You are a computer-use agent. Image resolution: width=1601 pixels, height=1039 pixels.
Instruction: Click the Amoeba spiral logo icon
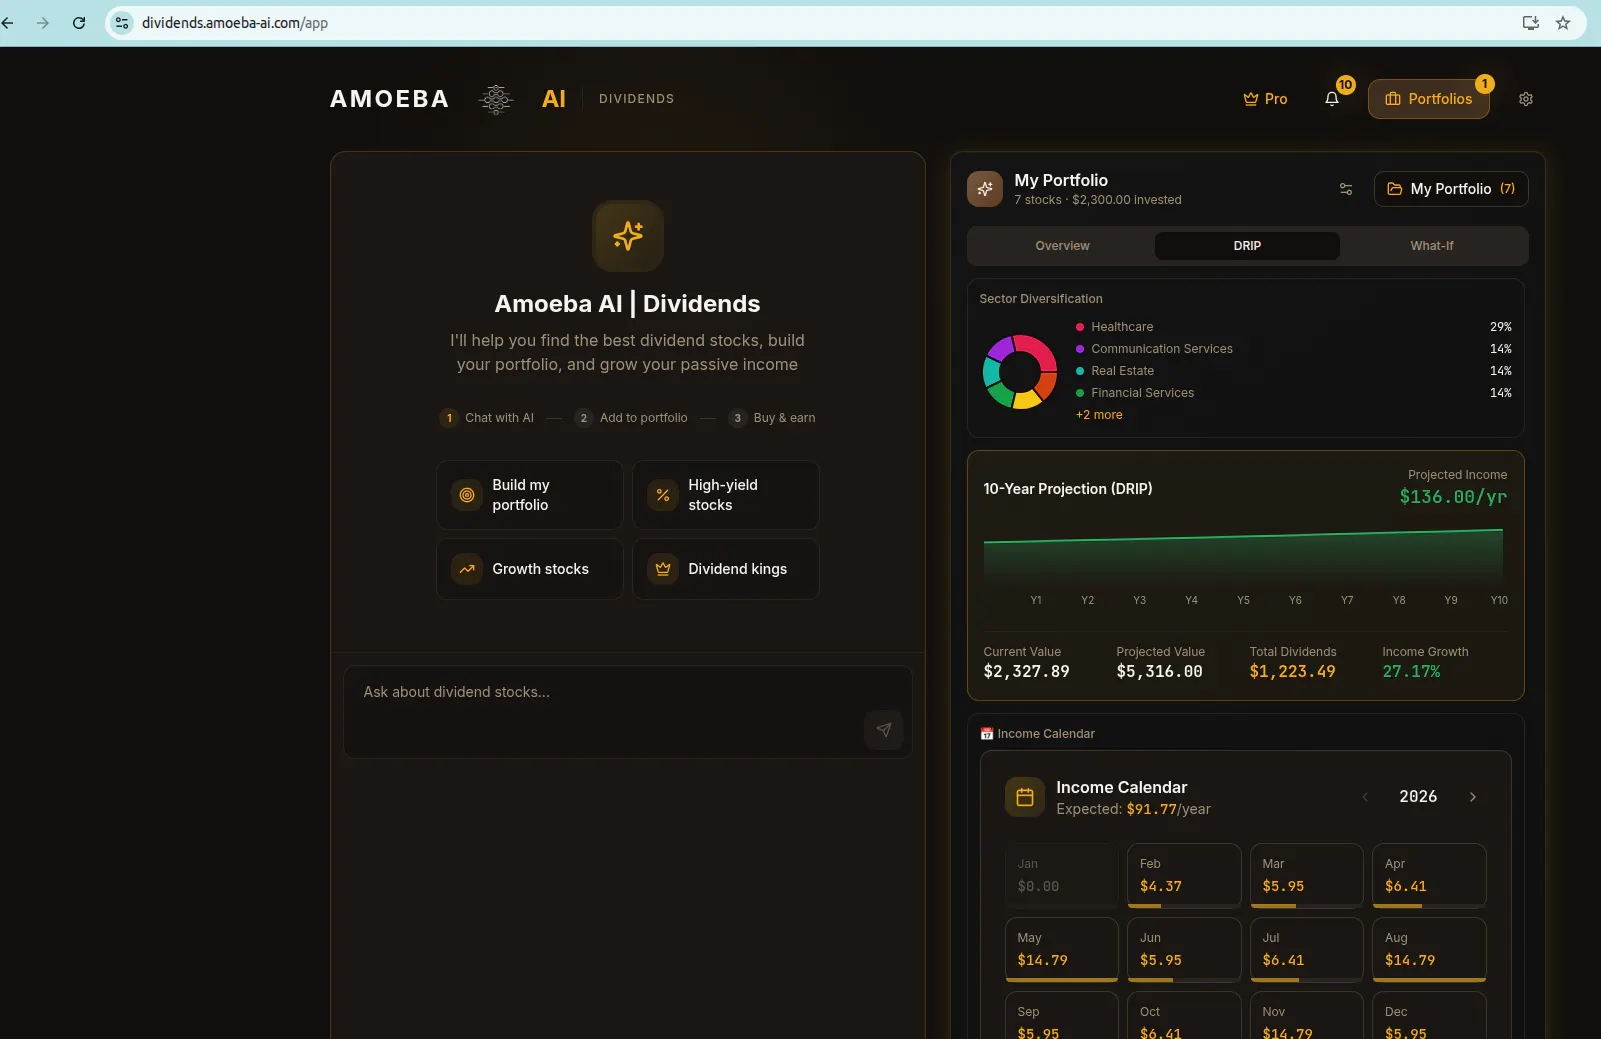[x=496, y=99]
